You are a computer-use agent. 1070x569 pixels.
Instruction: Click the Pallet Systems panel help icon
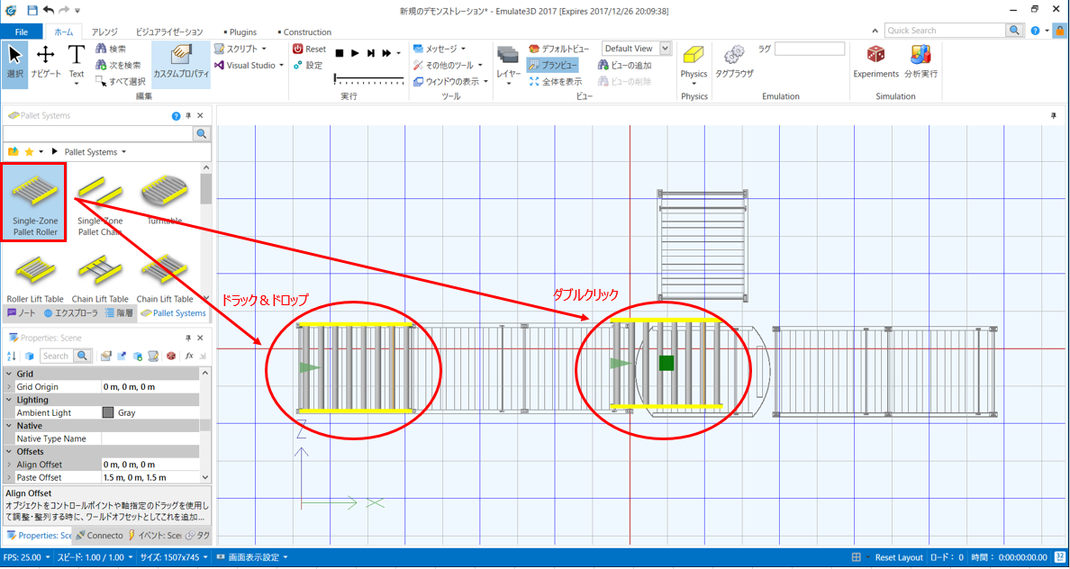click(x=176, y=116)
